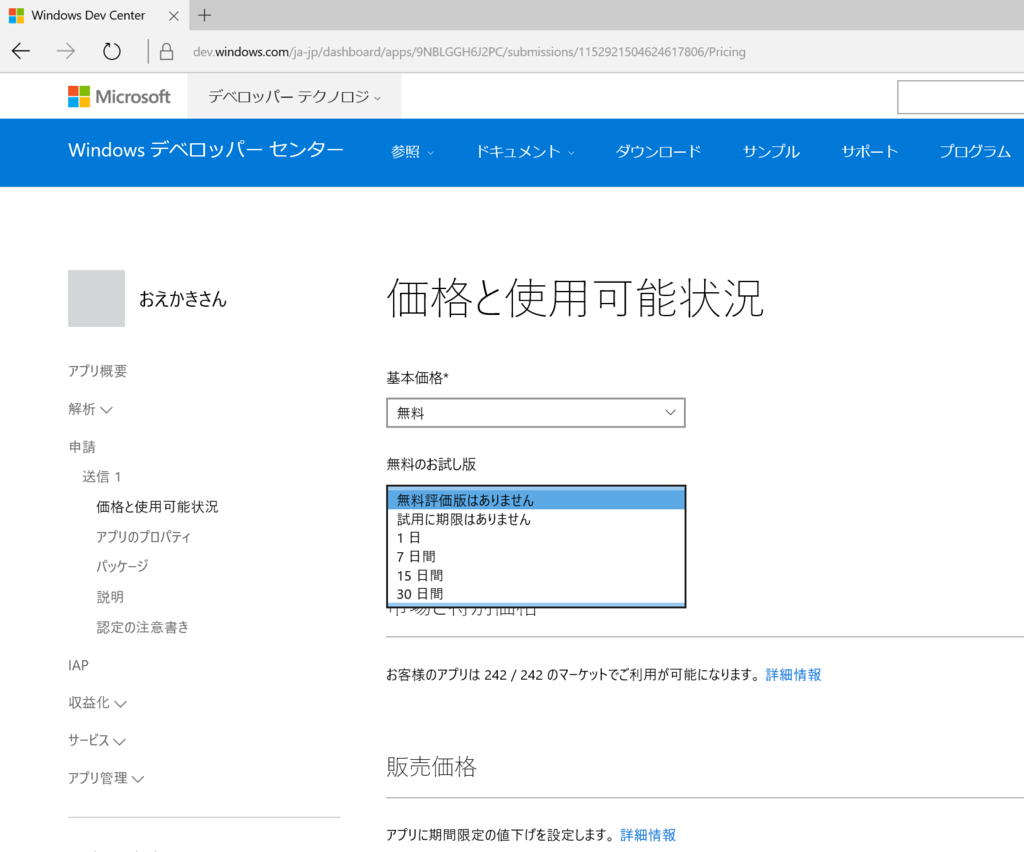1024x852 pixels.
Task: Close the Windows Dev Center tab
Action: pyautogui.click(x=174, y=16)
